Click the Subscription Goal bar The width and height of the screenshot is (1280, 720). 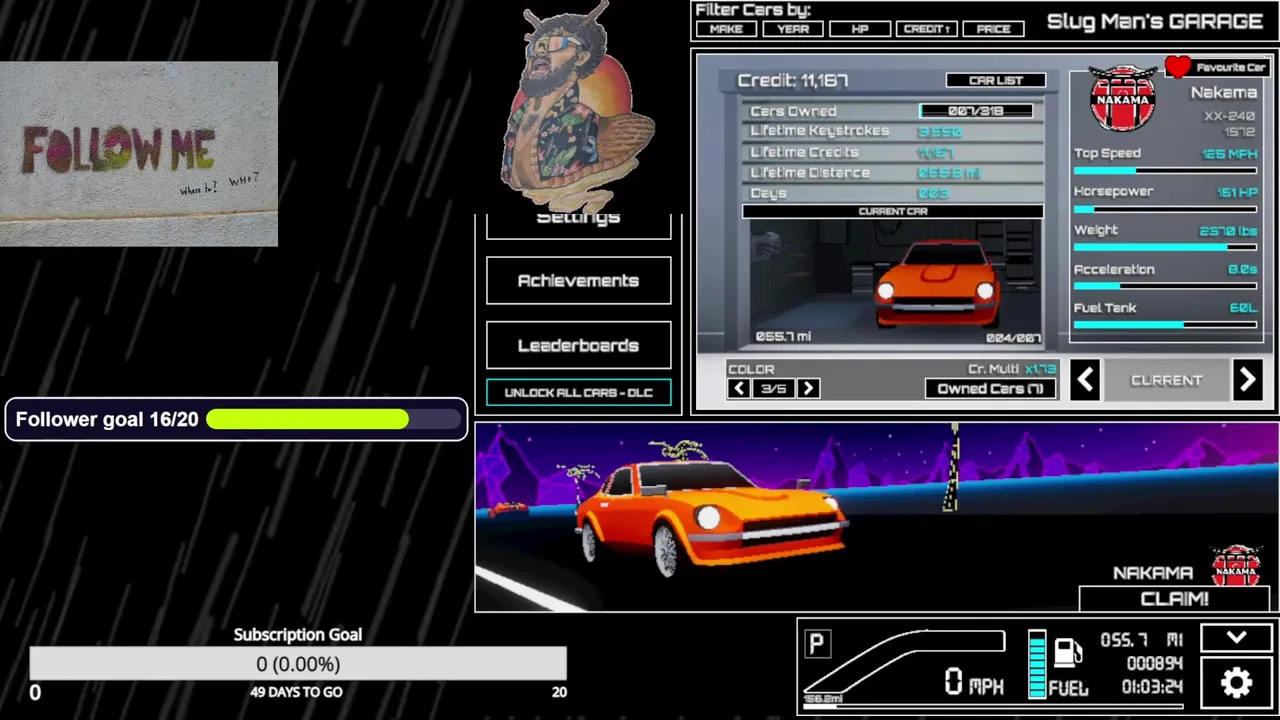tap(298, 664)
